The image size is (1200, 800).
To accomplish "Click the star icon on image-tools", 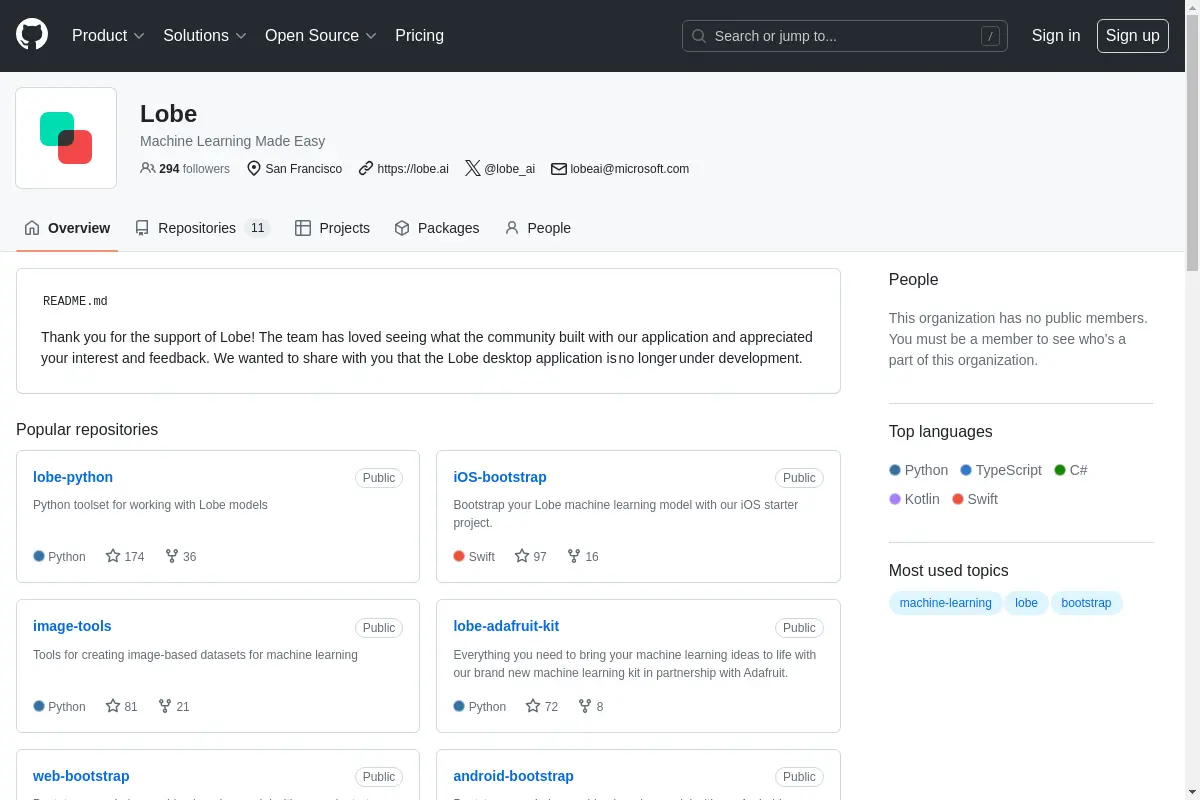I will 113,706.
